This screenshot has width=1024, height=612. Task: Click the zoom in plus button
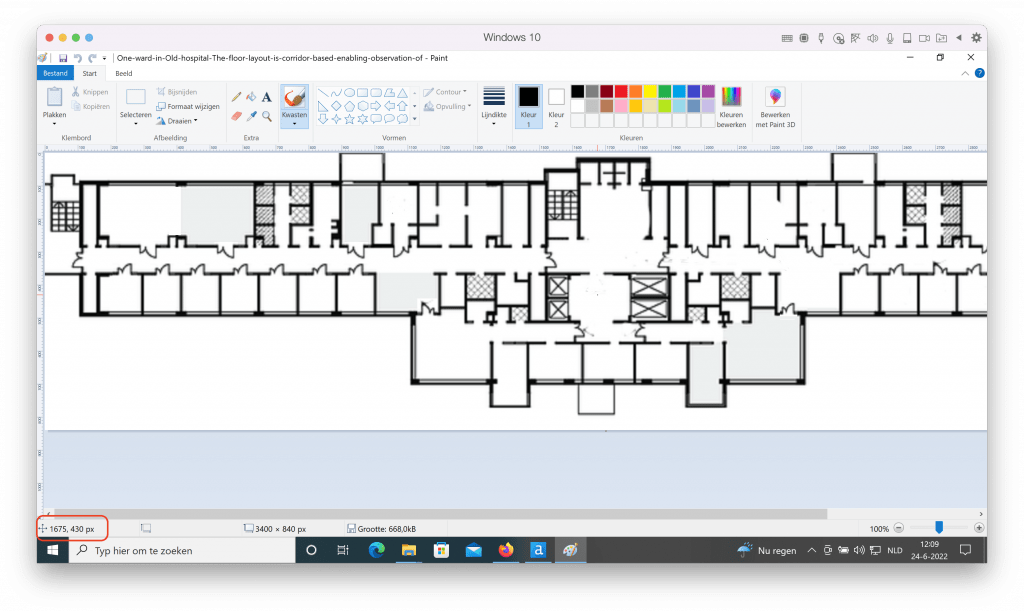pos(978,528)
